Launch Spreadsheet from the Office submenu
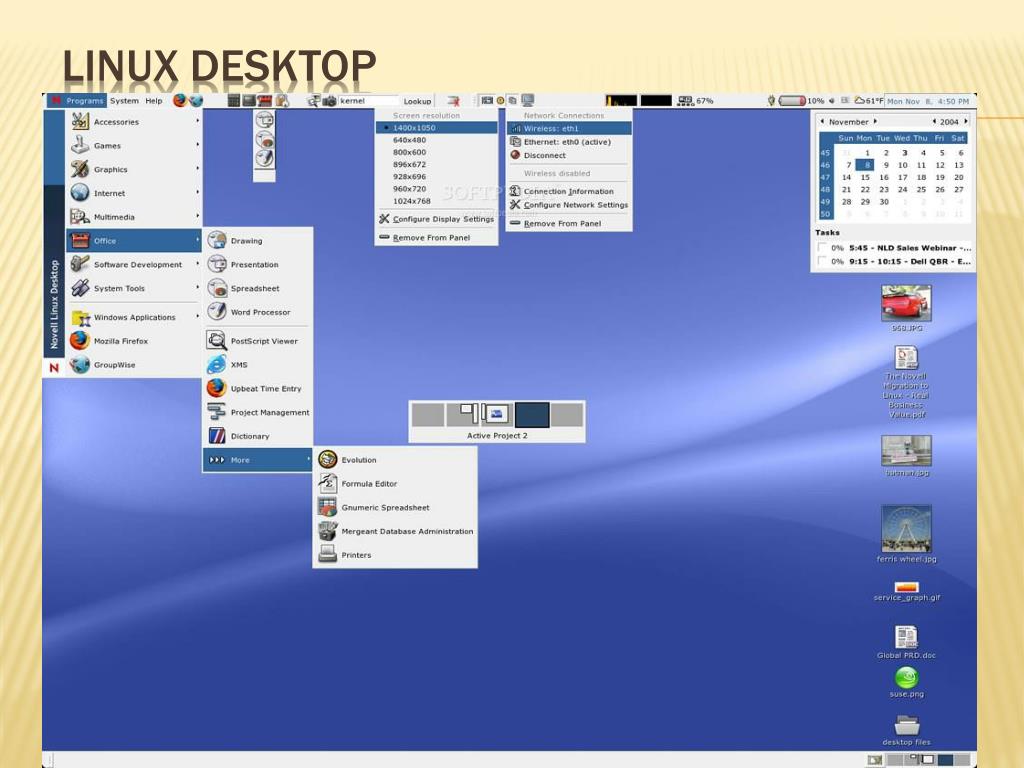This screenshot has height=768, width=1024. [258, 289]
